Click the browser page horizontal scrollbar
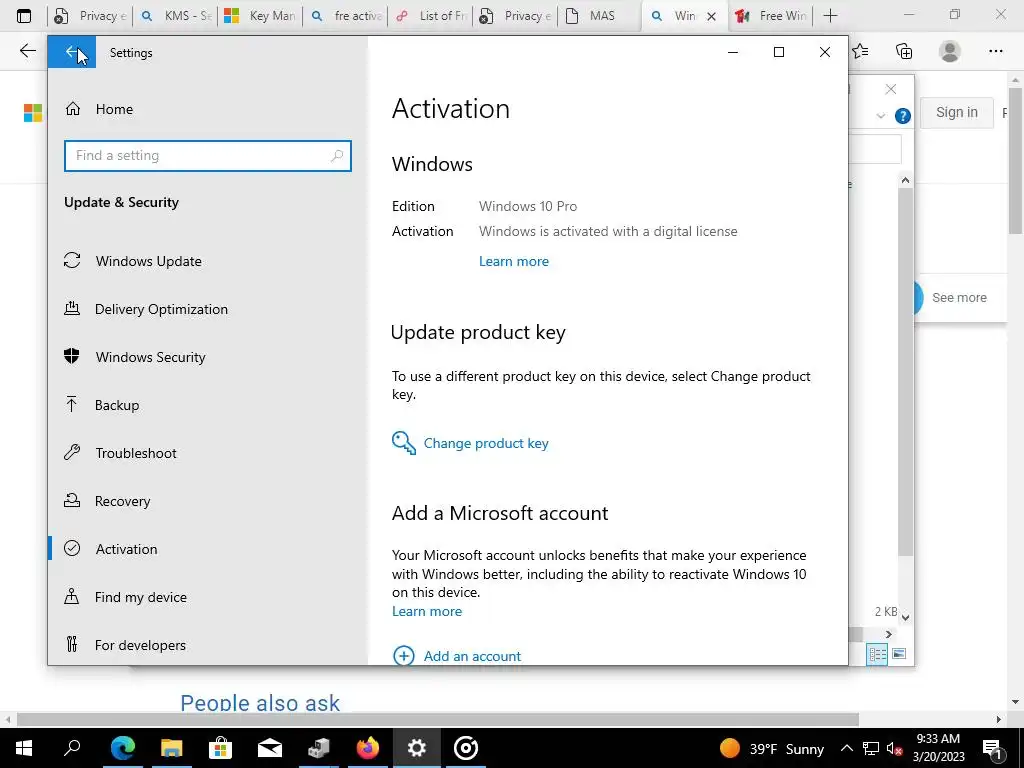 click(x=438, y=719)
